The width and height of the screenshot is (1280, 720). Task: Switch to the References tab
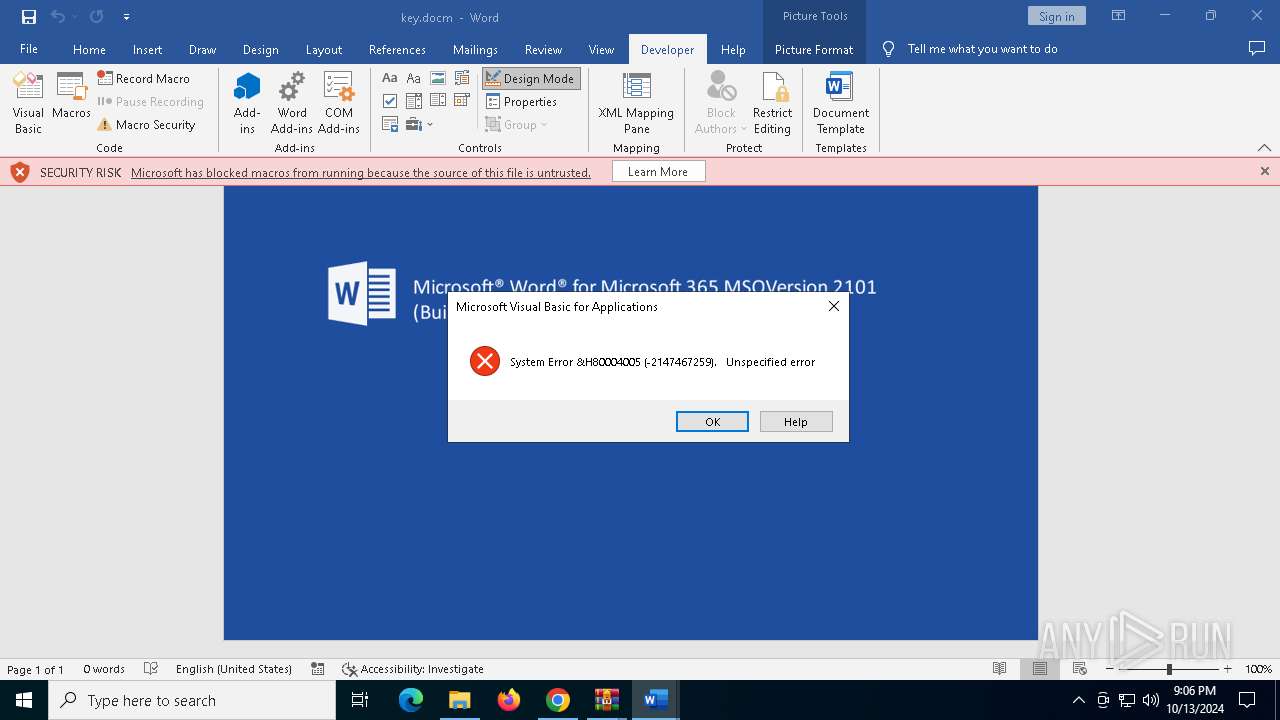397,49
